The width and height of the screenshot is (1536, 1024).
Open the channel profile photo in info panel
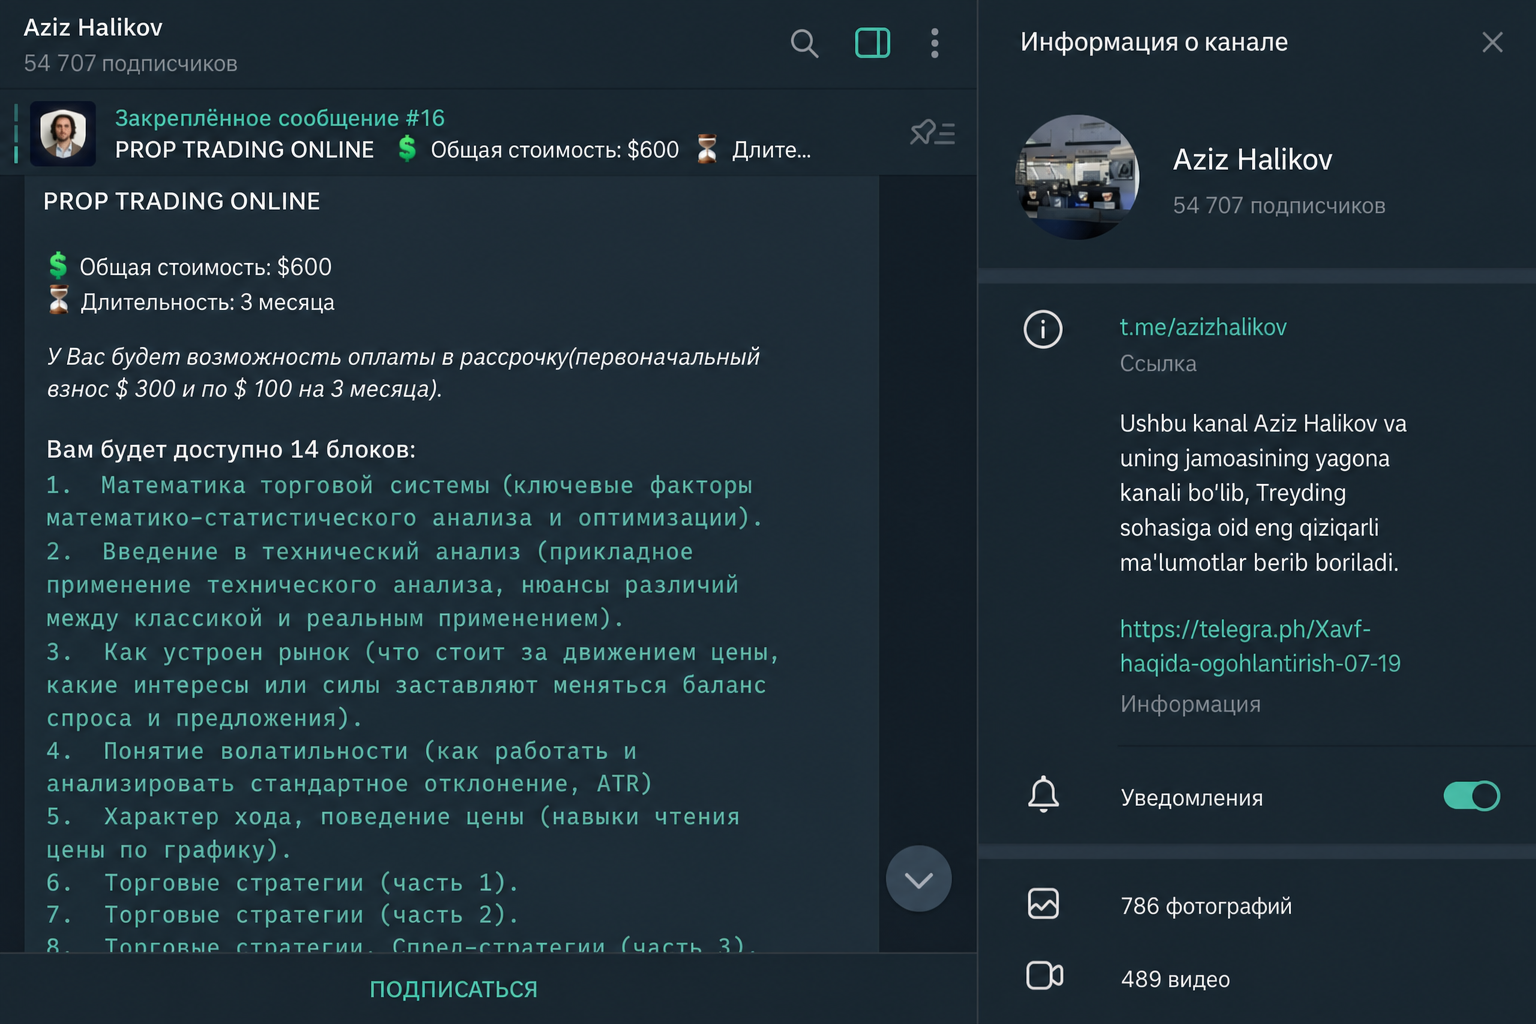click(x=1077, y=177)
